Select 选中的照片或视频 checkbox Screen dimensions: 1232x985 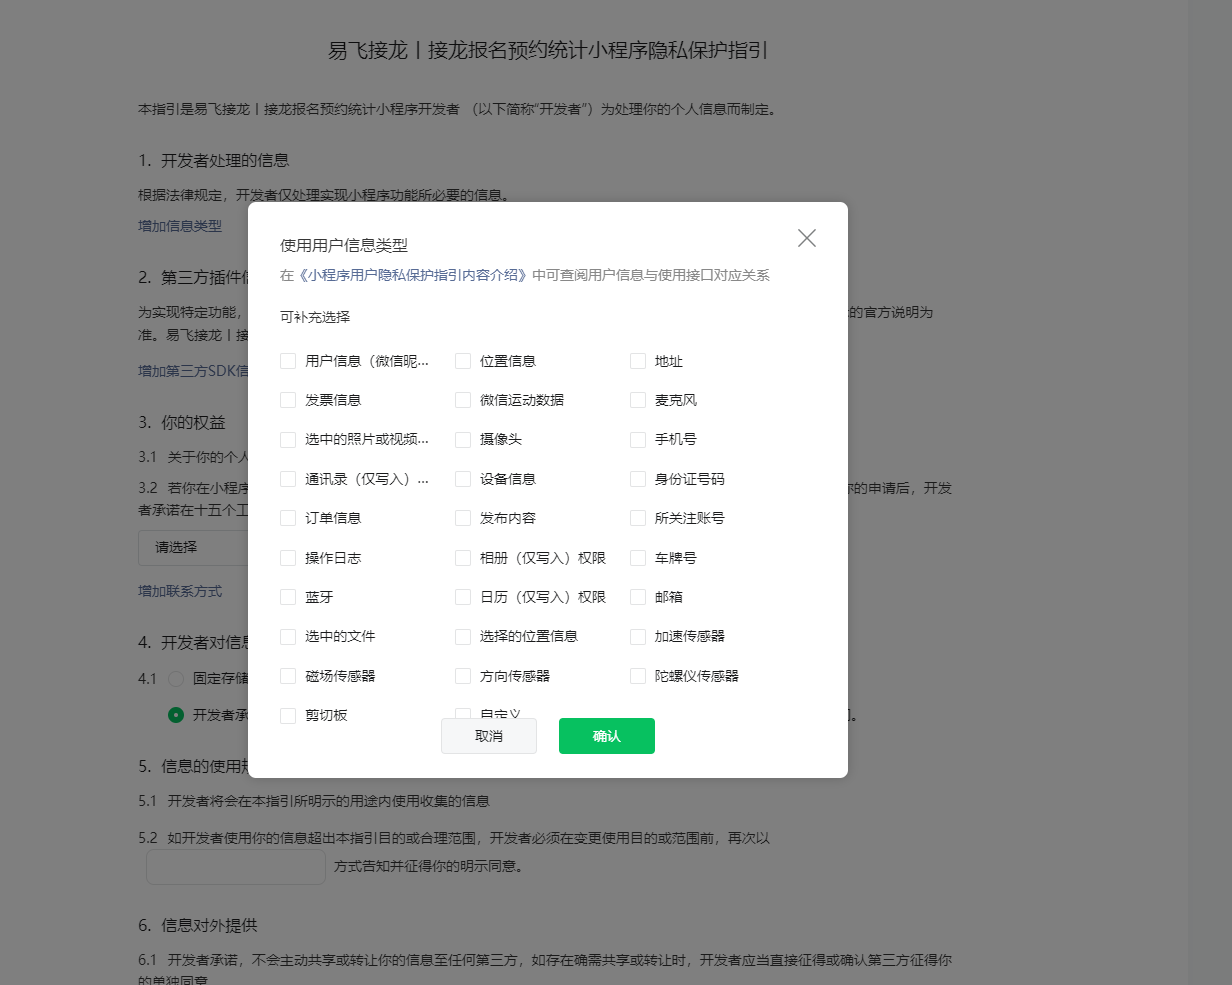tap(288, 439)
